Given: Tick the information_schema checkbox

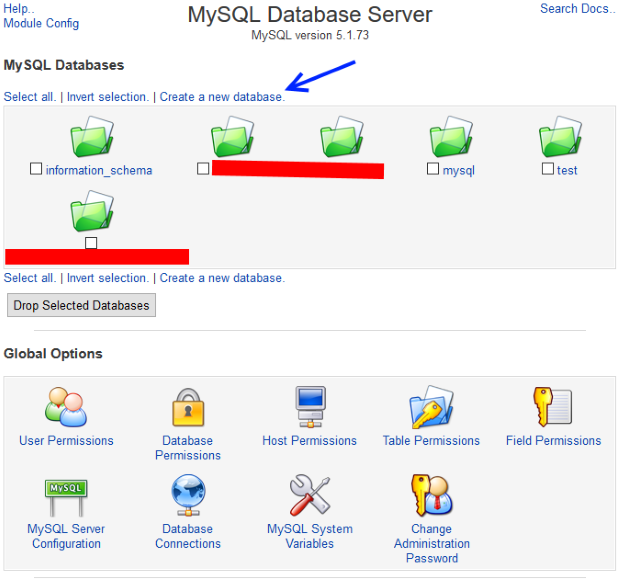Looking at the screenshot, I should (36, 169).
